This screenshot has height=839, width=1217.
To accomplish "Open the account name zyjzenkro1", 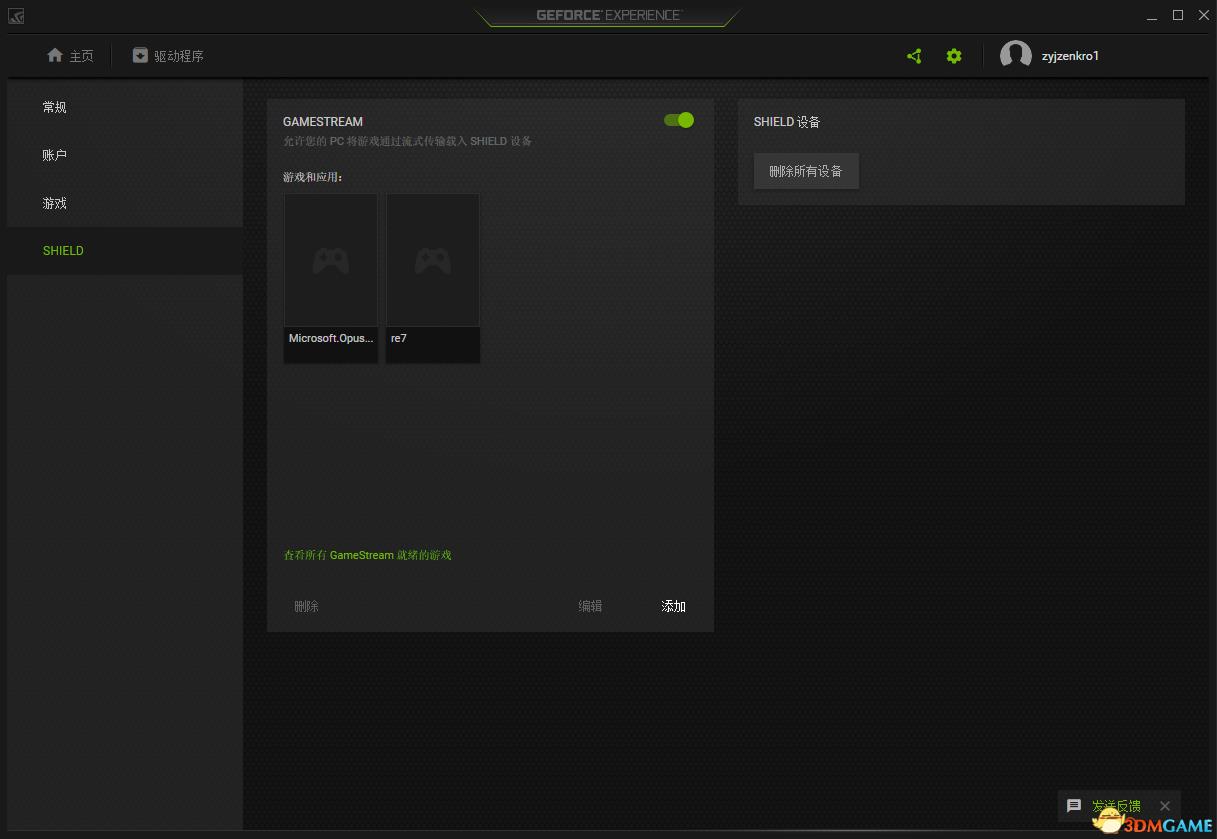I will (1070, 56).
